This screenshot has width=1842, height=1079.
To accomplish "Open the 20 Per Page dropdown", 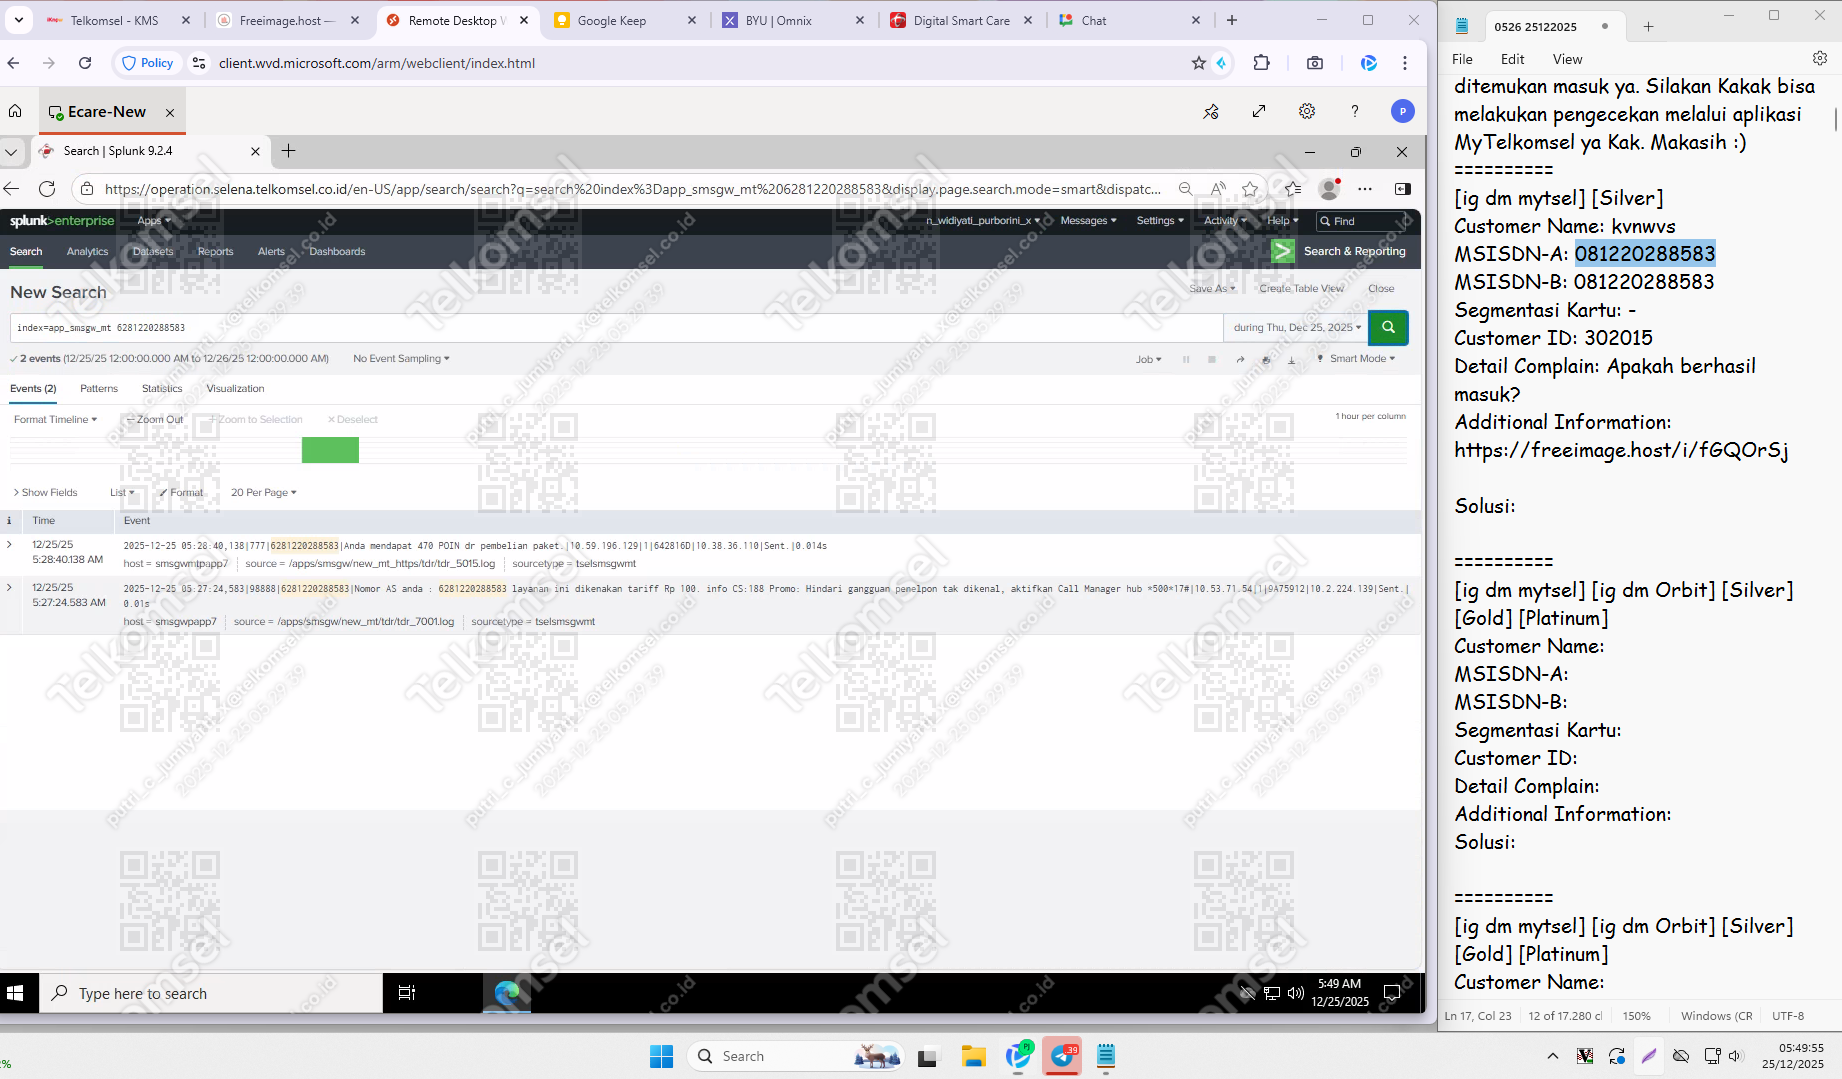I will (263, 493).
